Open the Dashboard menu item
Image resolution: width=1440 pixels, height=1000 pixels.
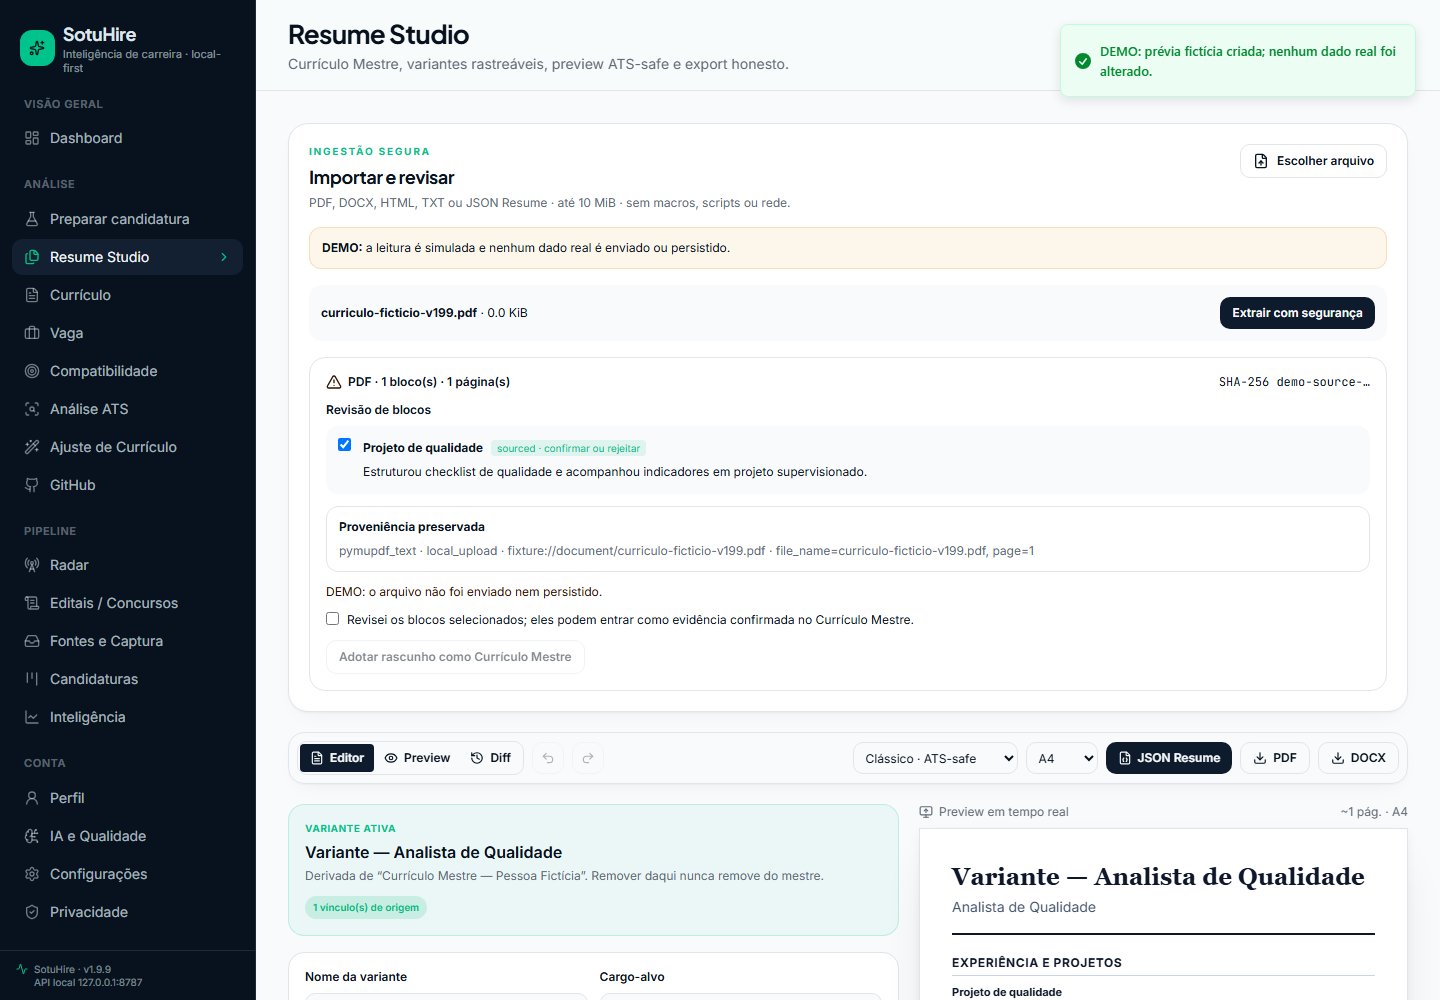pos(127,138)
